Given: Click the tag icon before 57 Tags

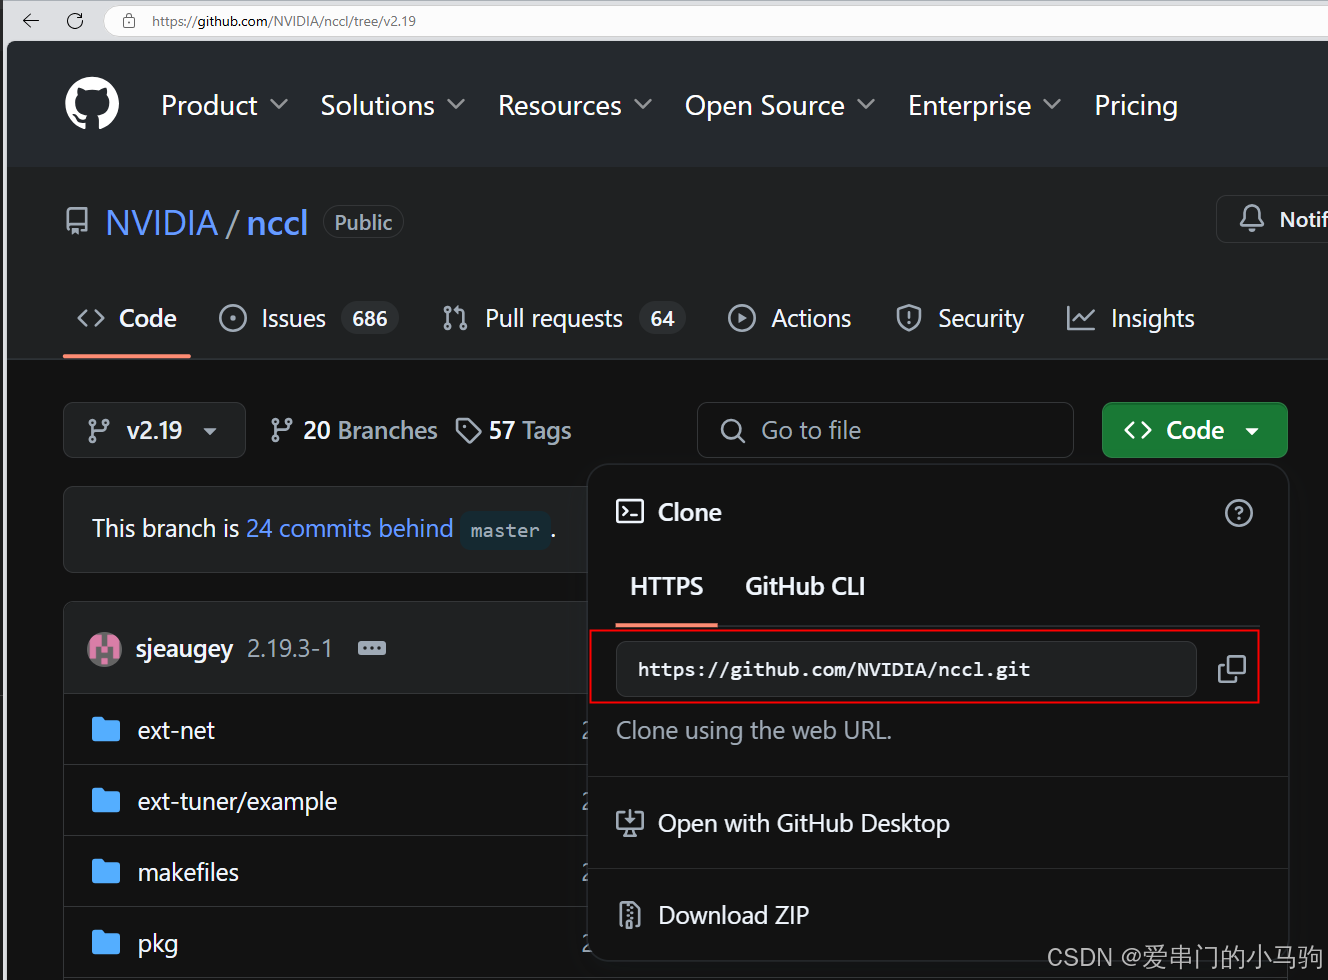Looking at the screenshot, I should click(468, 430).
